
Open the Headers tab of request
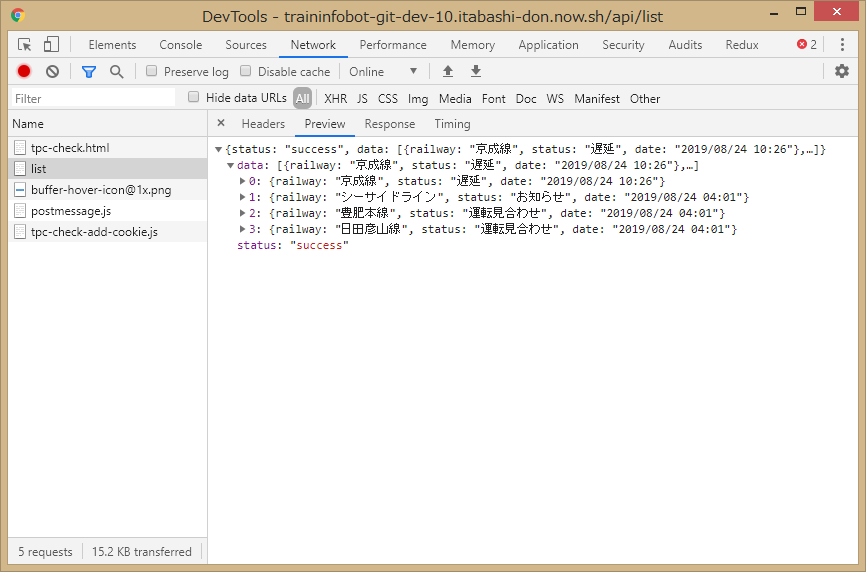[263, 124]
